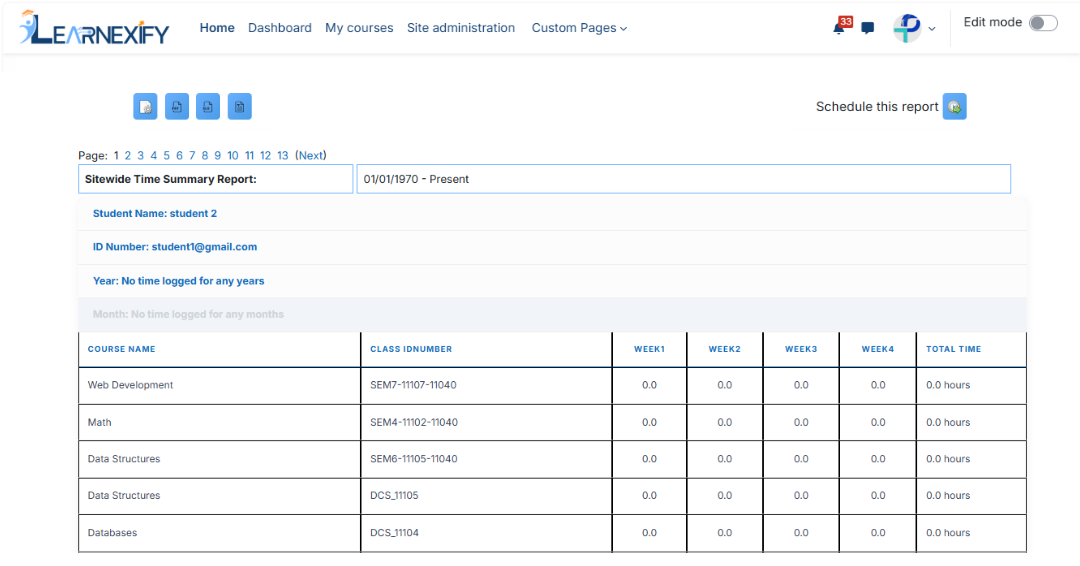
Task: Export report using the text file icon
Action: pyautogui.click(x=240, y=107)
